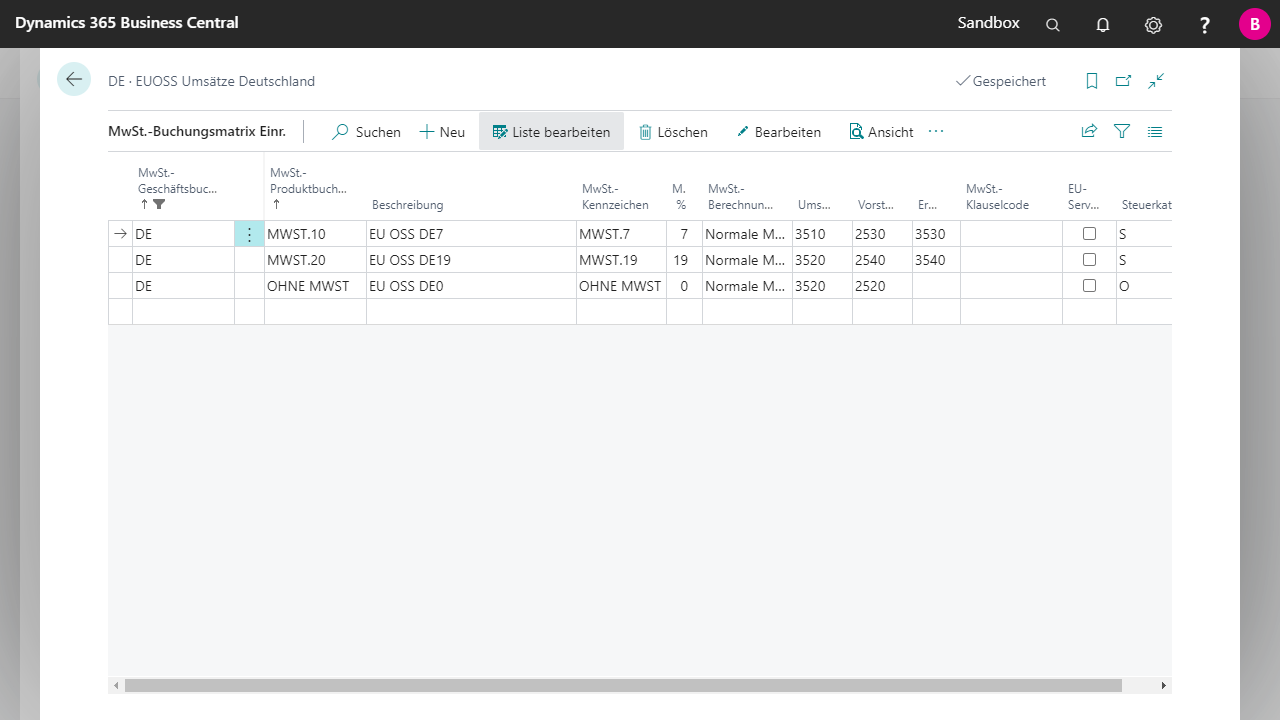Open the settings gear
This screenshot has width=1280, height=720.
(x=1153, y=25)
